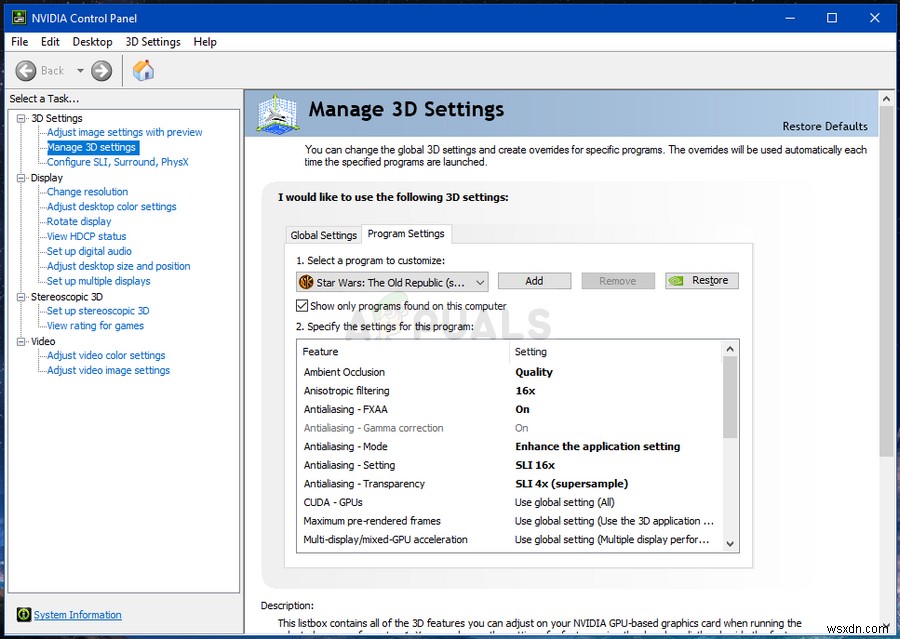
Task: Click the Forward navigation arrow
Action: (x=100, y=70)
